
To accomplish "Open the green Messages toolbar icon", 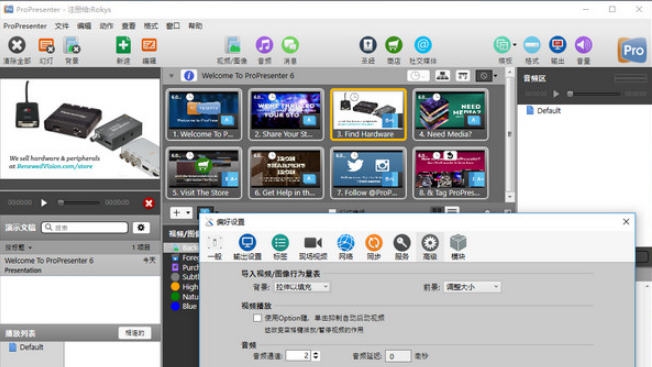I will pos(290,45).
